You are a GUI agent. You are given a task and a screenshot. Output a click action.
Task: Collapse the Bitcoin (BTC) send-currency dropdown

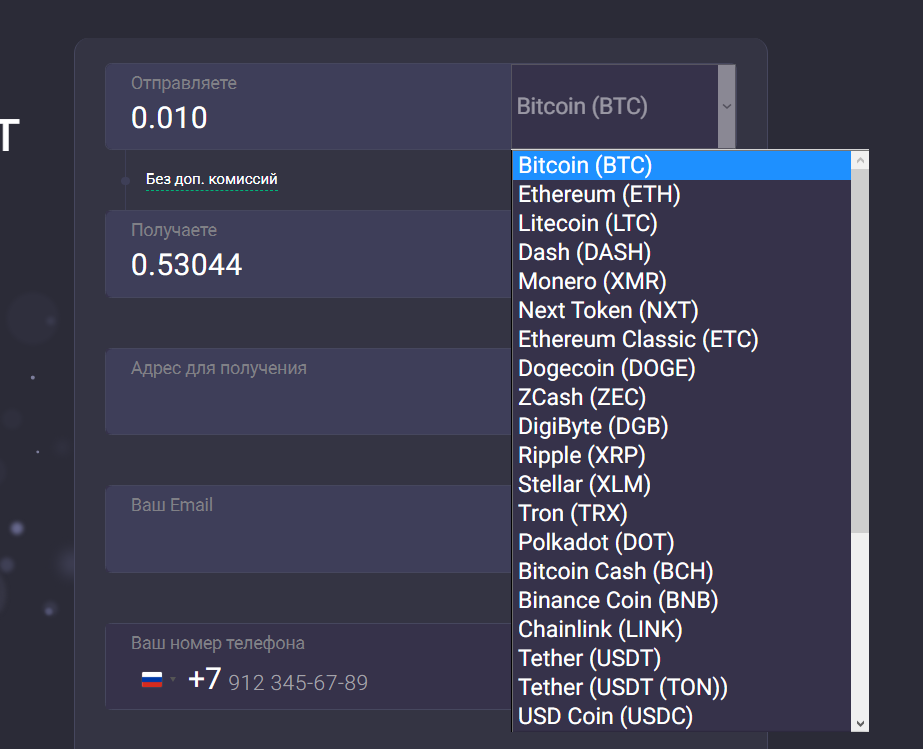click(x=623, y=107)
